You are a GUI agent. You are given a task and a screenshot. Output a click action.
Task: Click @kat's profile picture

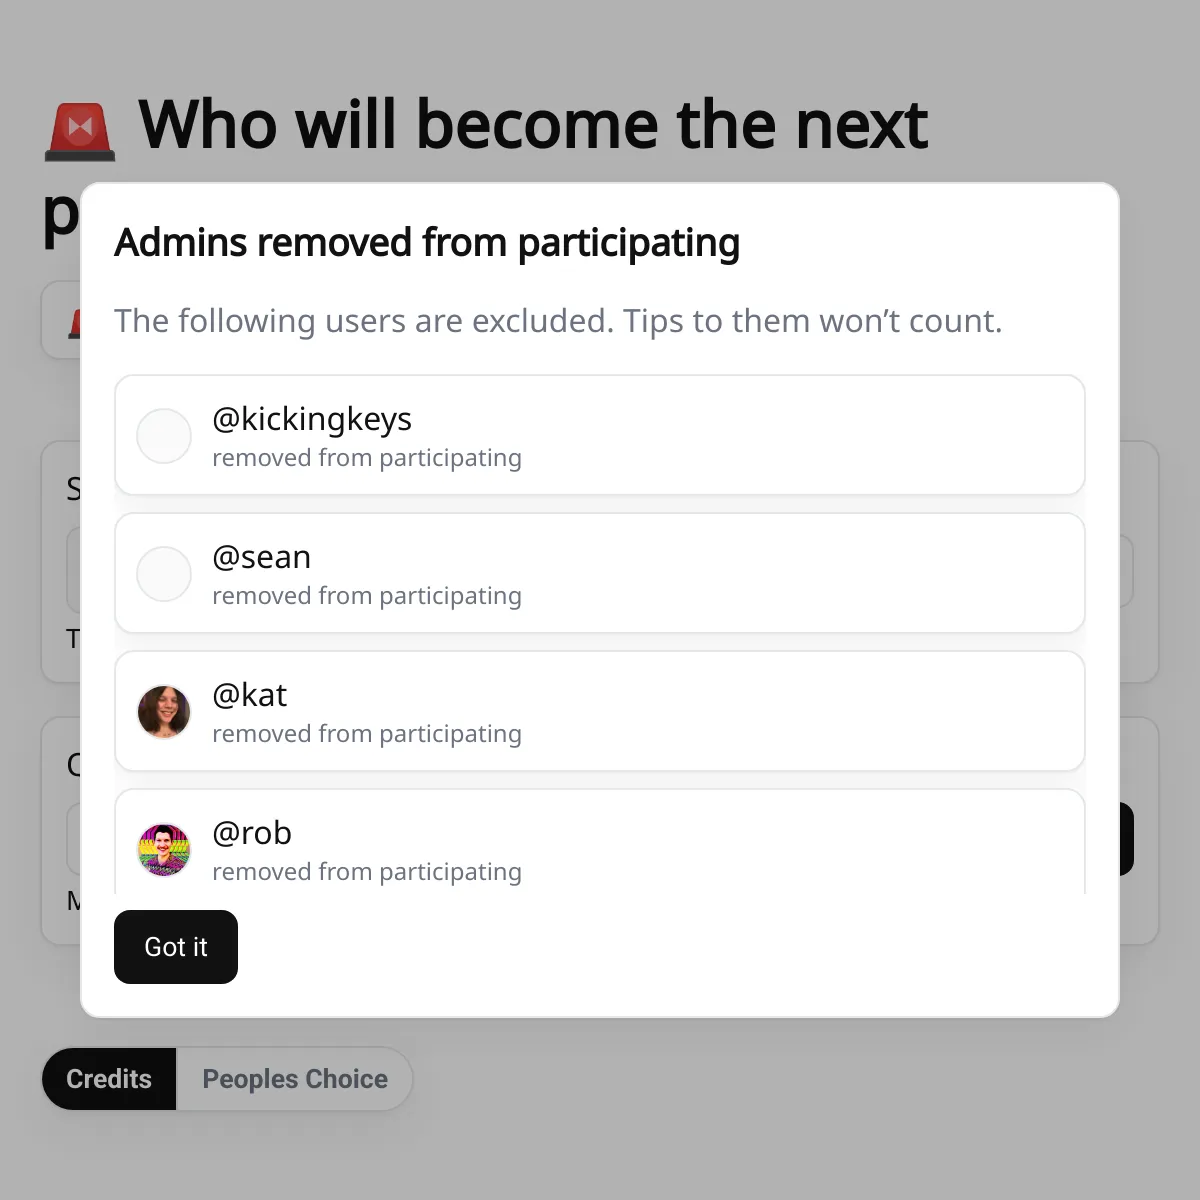point(164,711)
